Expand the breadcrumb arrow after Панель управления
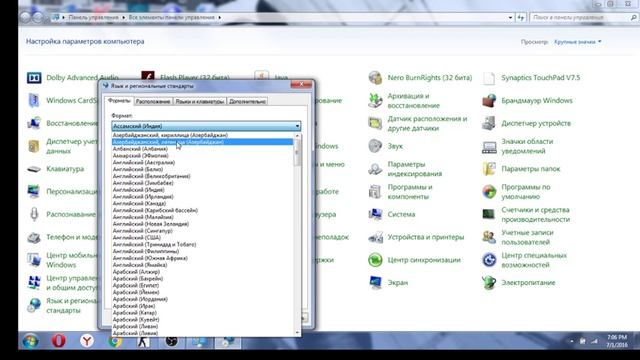Viewport: 640px width, 360px height. pyautogui.click(x=123, y=18)
